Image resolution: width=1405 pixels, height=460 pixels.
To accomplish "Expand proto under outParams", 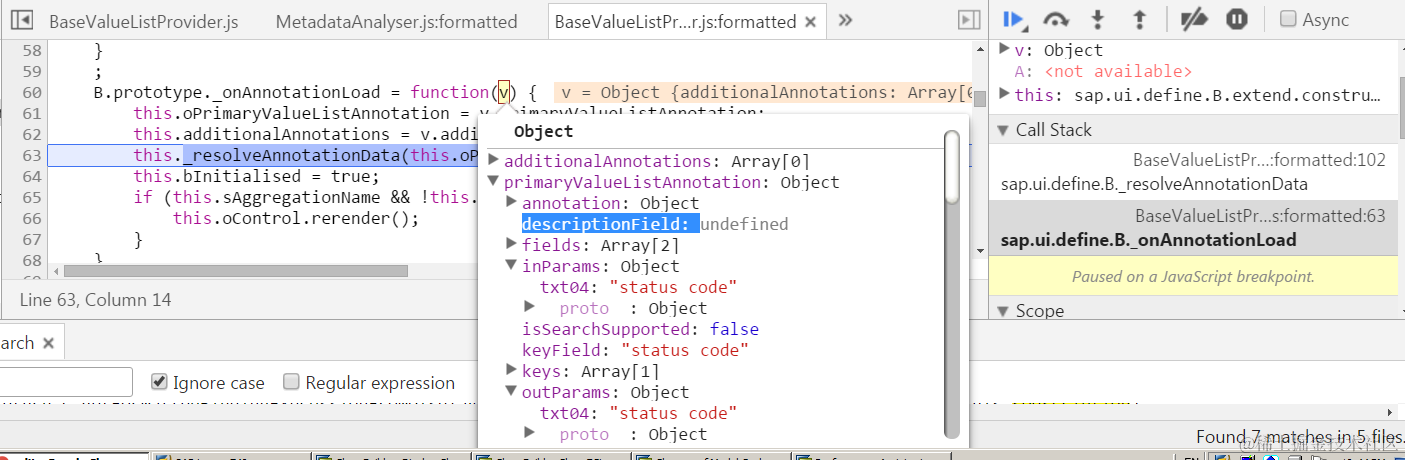I will [x=530, y=434].
